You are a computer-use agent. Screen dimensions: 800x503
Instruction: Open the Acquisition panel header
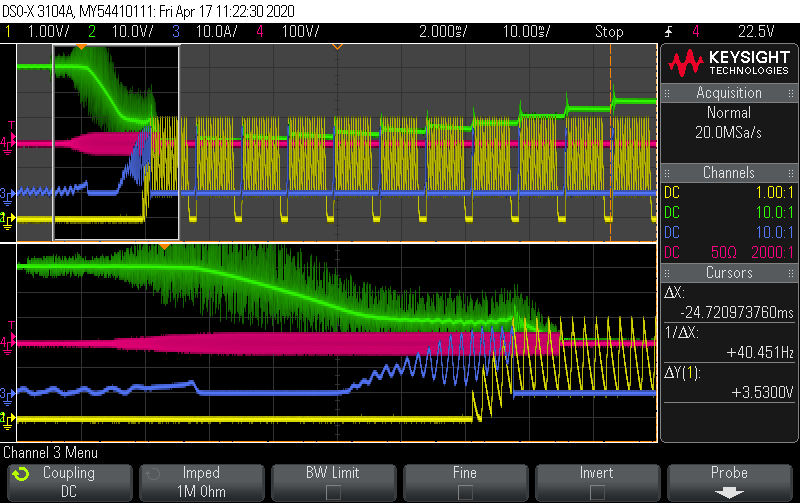click(729, 93)
